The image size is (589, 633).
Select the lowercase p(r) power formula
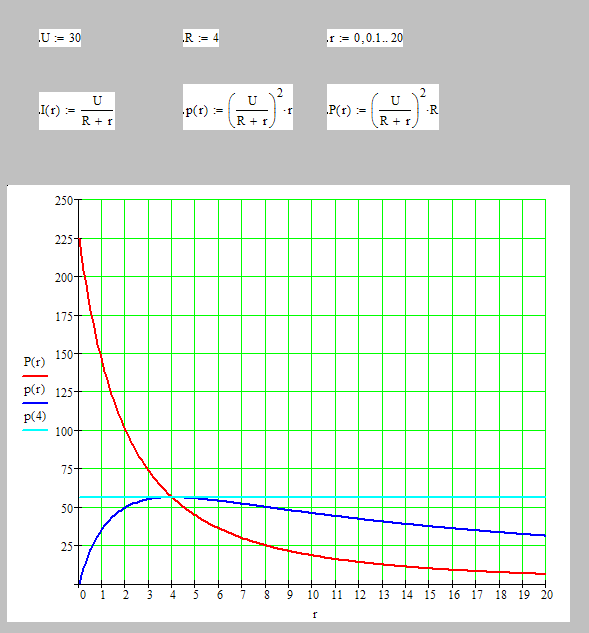point(238,107)
